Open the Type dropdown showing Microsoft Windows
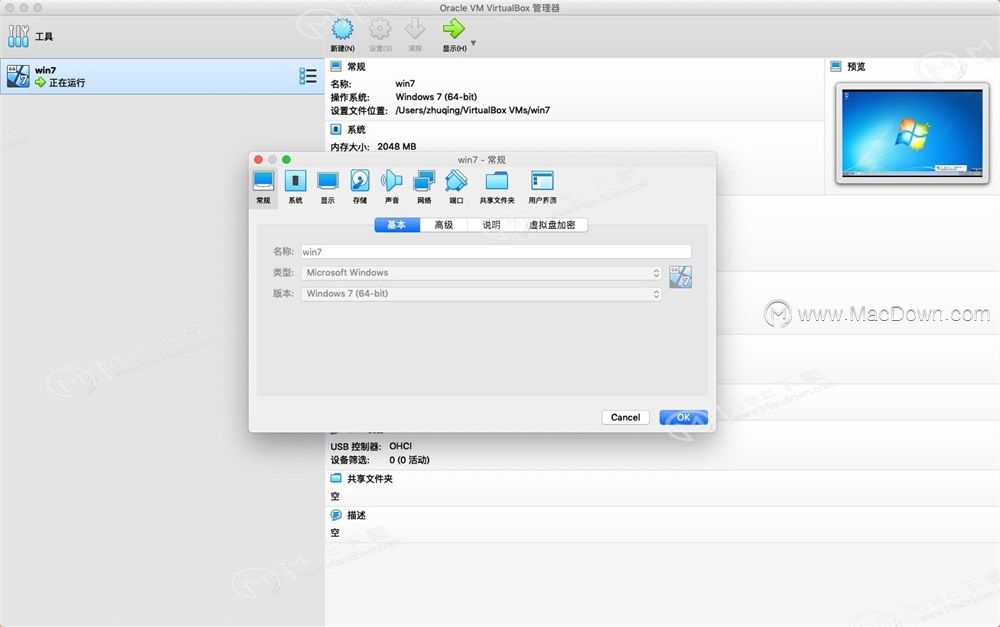 coord(481,272)
